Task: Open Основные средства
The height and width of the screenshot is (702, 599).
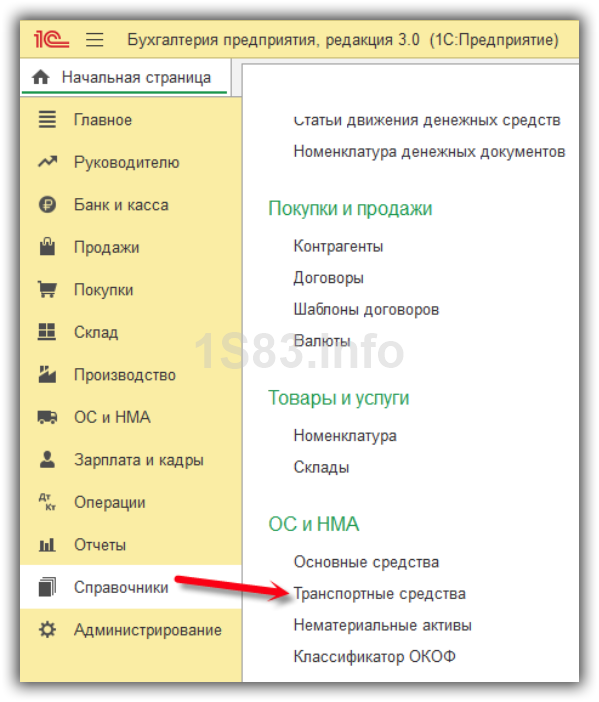Action: pos(366,562)
